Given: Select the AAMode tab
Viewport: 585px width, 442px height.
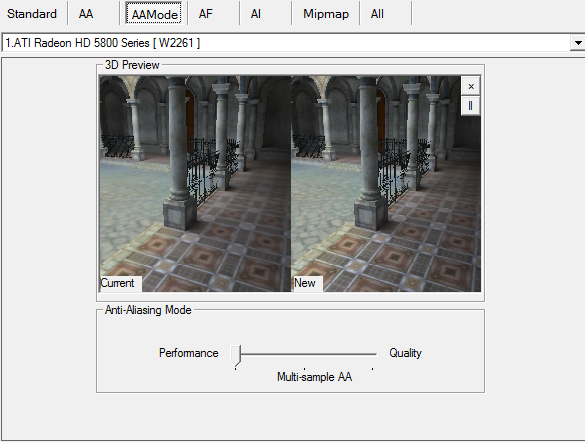Looking at the screenshot, I should click(x=154, y=14).
